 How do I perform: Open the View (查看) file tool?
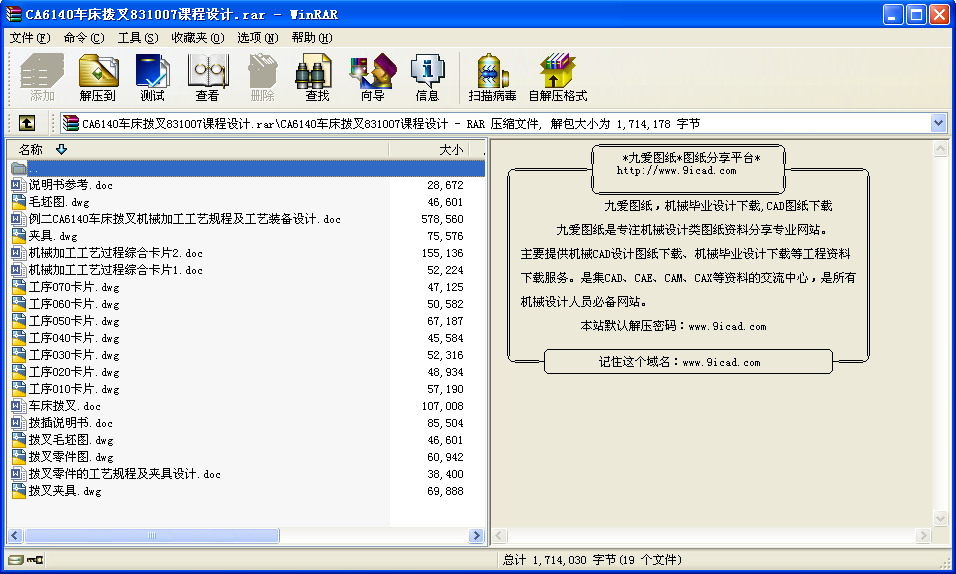pos(207,78)
